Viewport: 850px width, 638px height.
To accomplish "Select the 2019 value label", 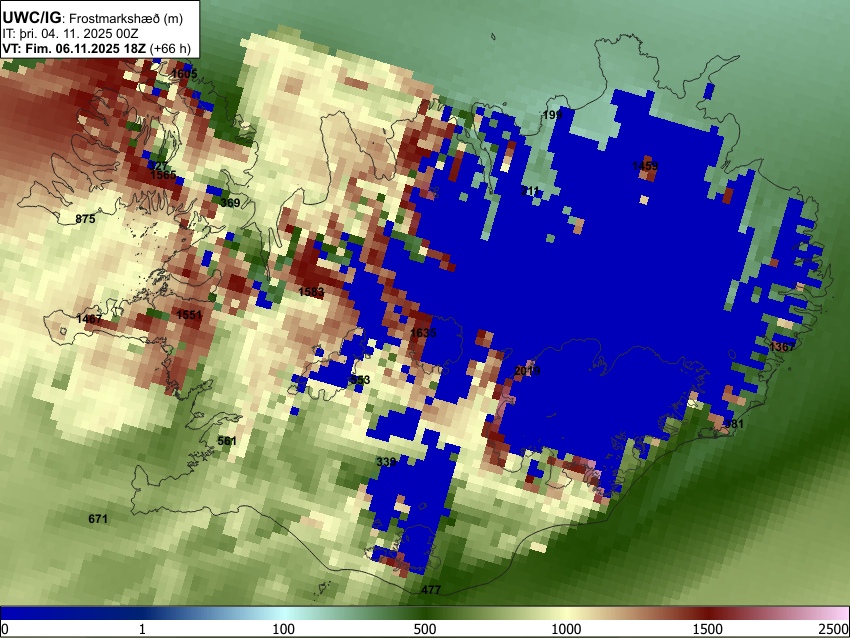I will click(x=527, y=371).
